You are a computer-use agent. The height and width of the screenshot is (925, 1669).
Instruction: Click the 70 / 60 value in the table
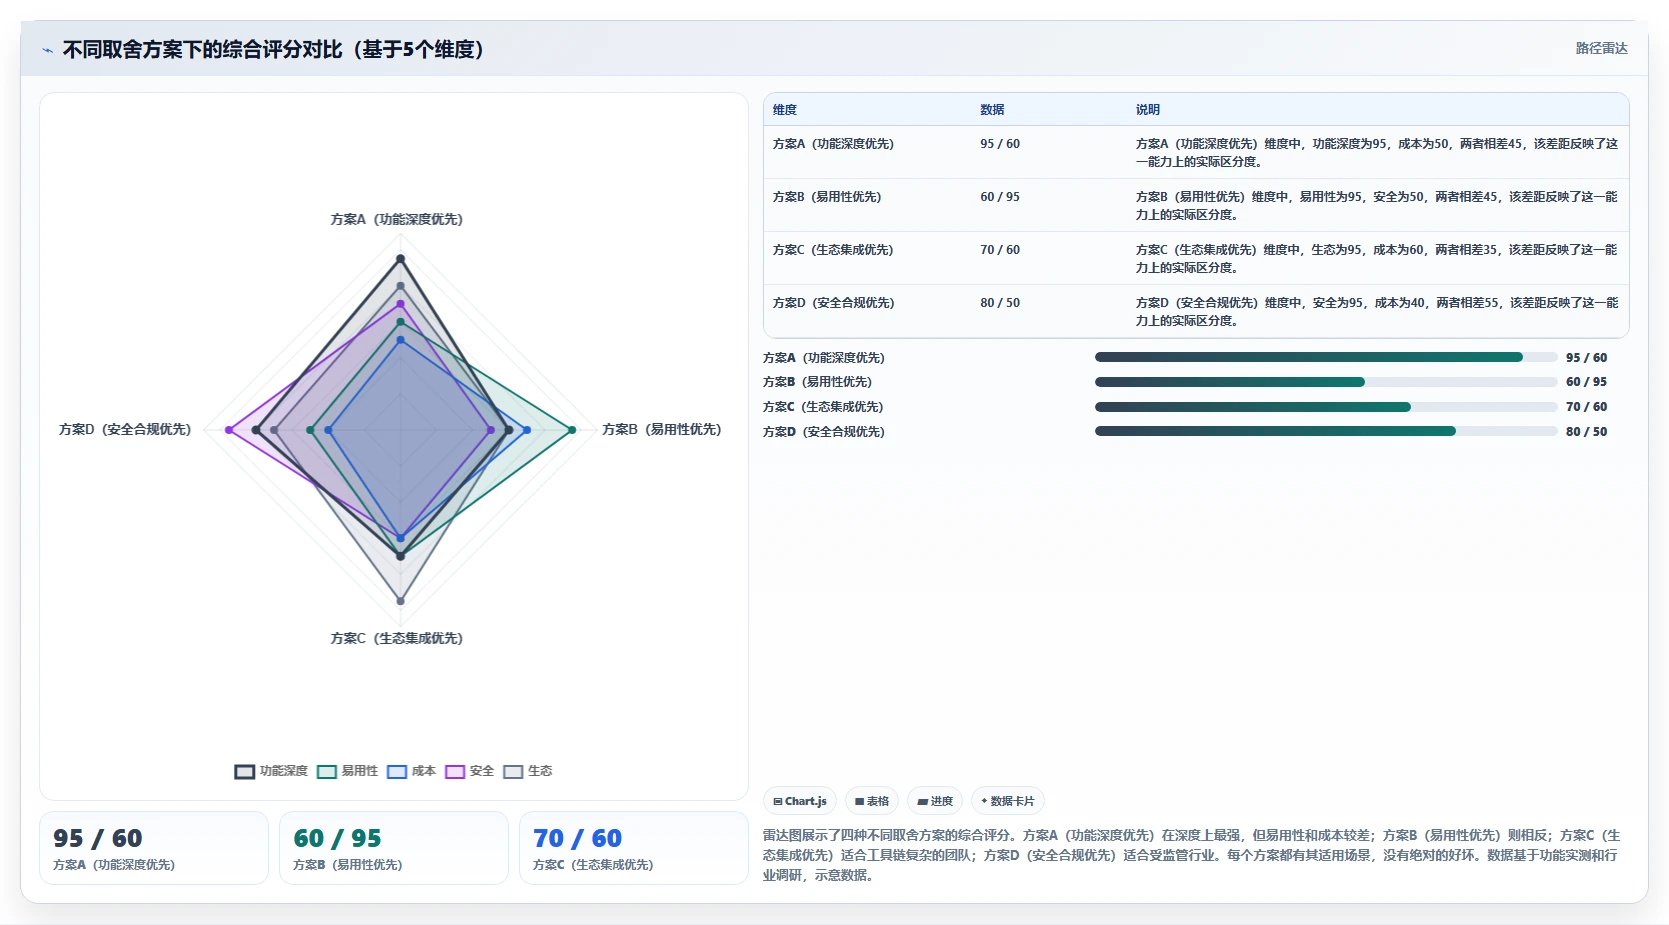pyautogui.click(x=1000, y=250)
